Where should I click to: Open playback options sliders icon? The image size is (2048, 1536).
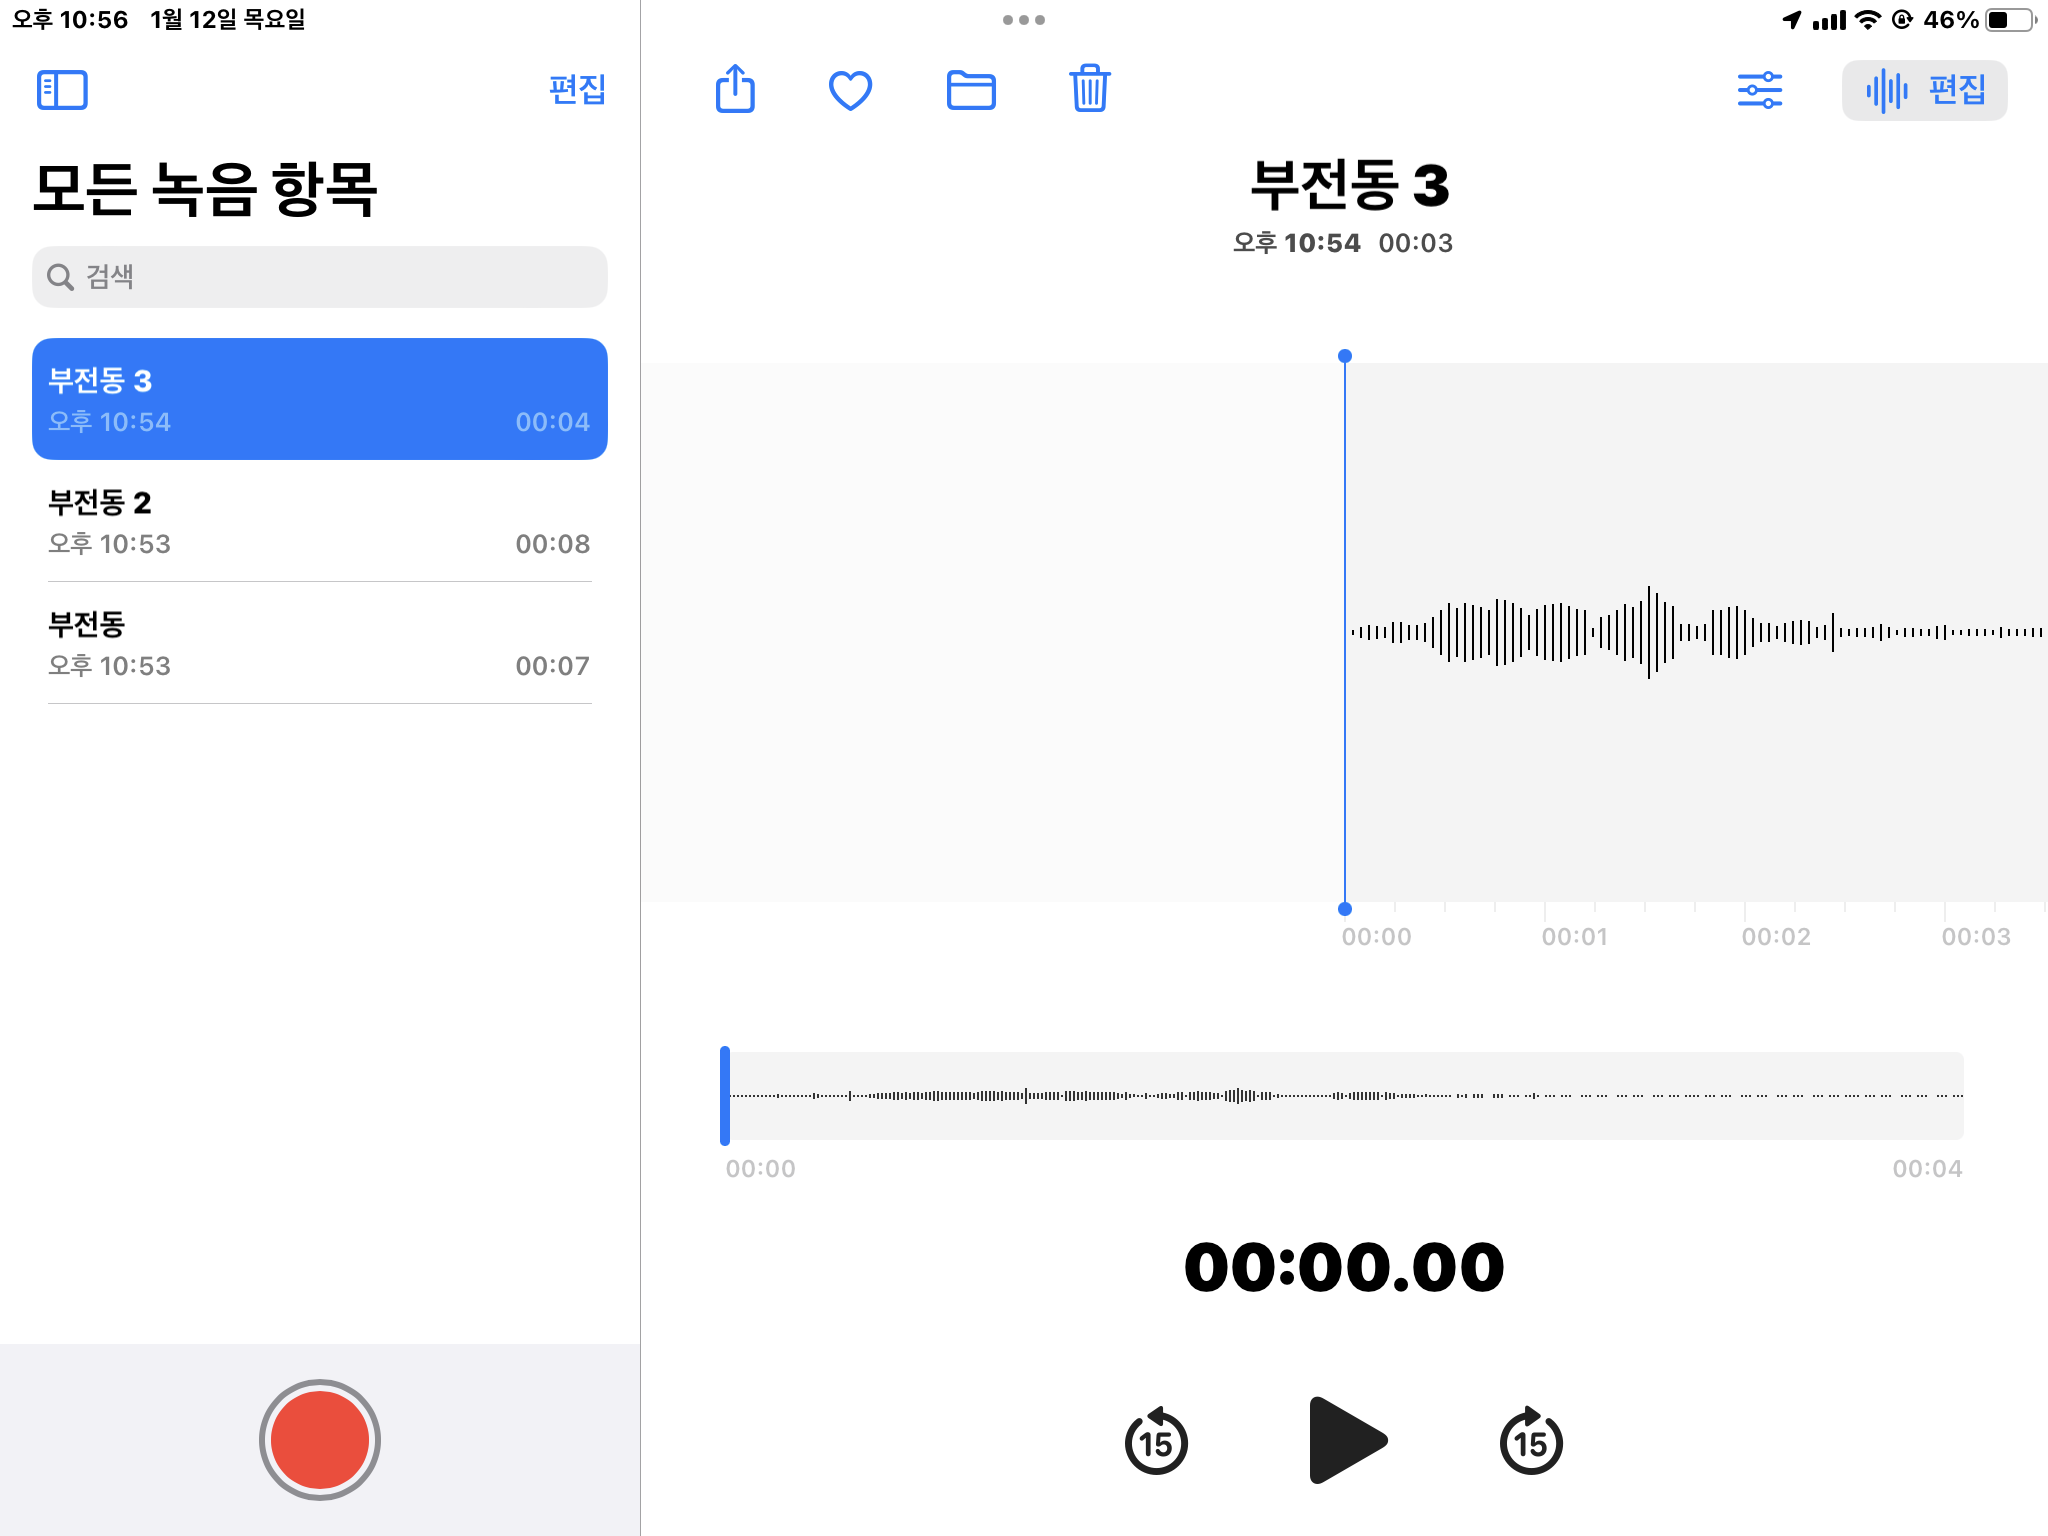tap(1760, 90)
